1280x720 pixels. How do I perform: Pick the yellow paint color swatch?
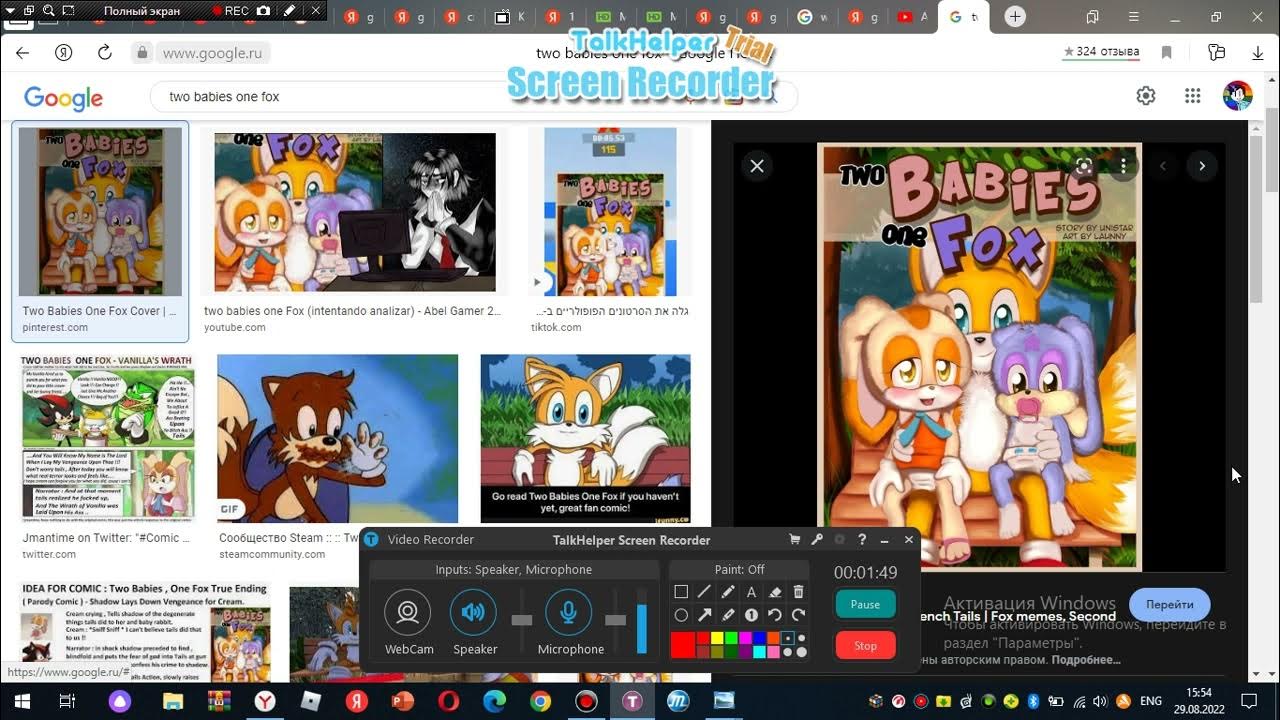pyautogui.click(x=717, y=638)
